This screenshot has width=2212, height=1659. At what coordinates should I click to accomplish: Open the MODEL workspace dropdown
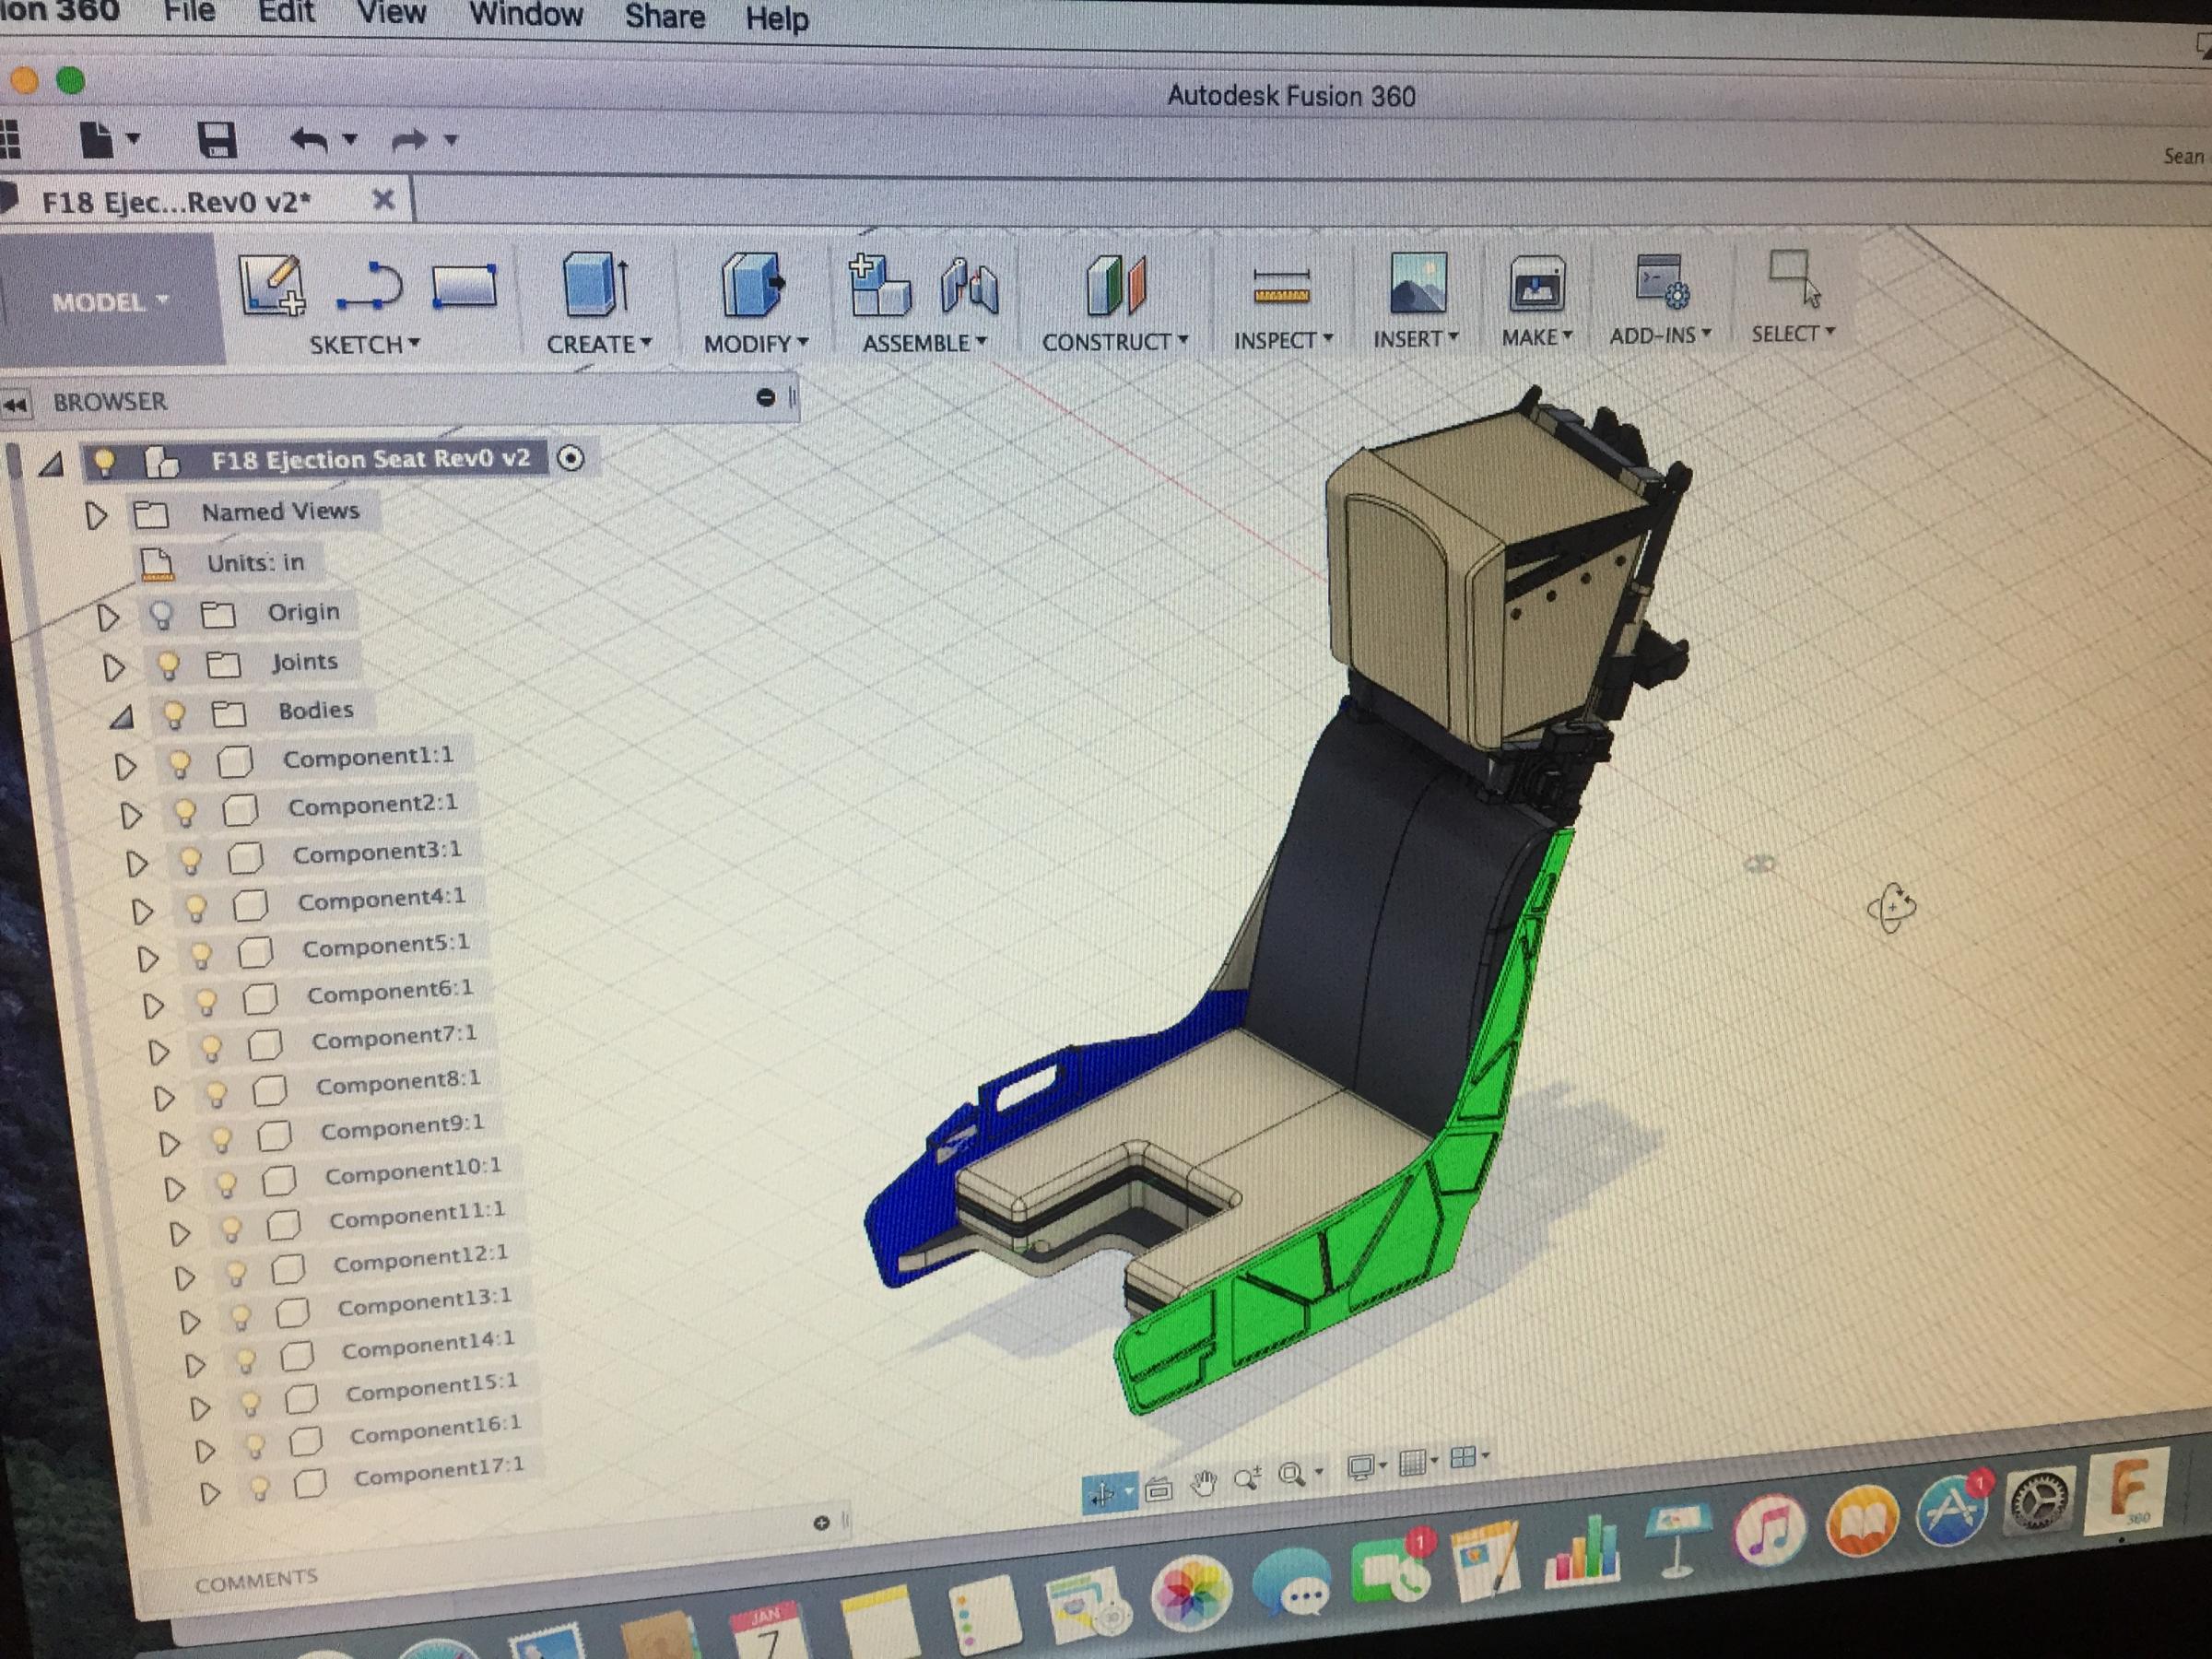(110, 302)
